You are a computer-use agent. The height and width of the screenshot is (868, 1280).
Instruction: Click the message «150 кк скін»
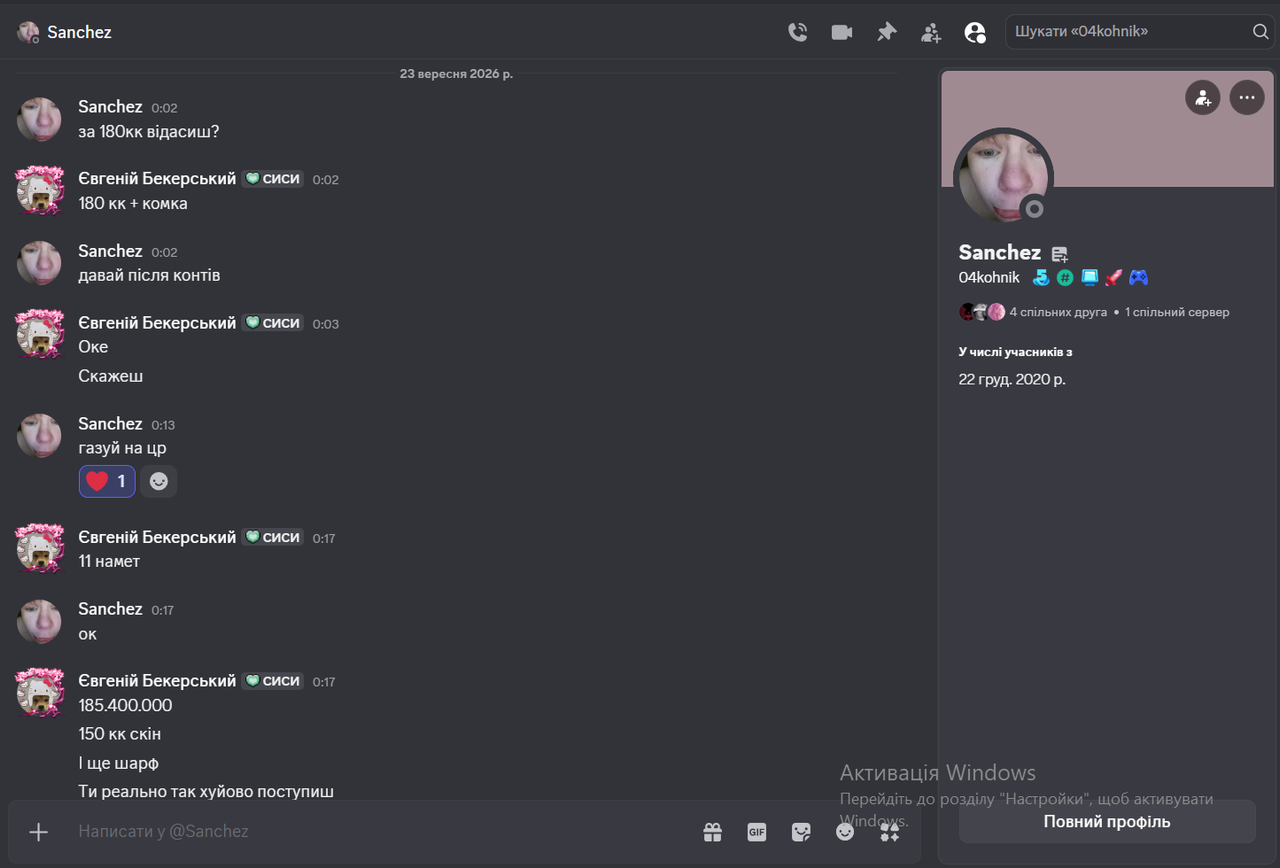click(120, 734)
